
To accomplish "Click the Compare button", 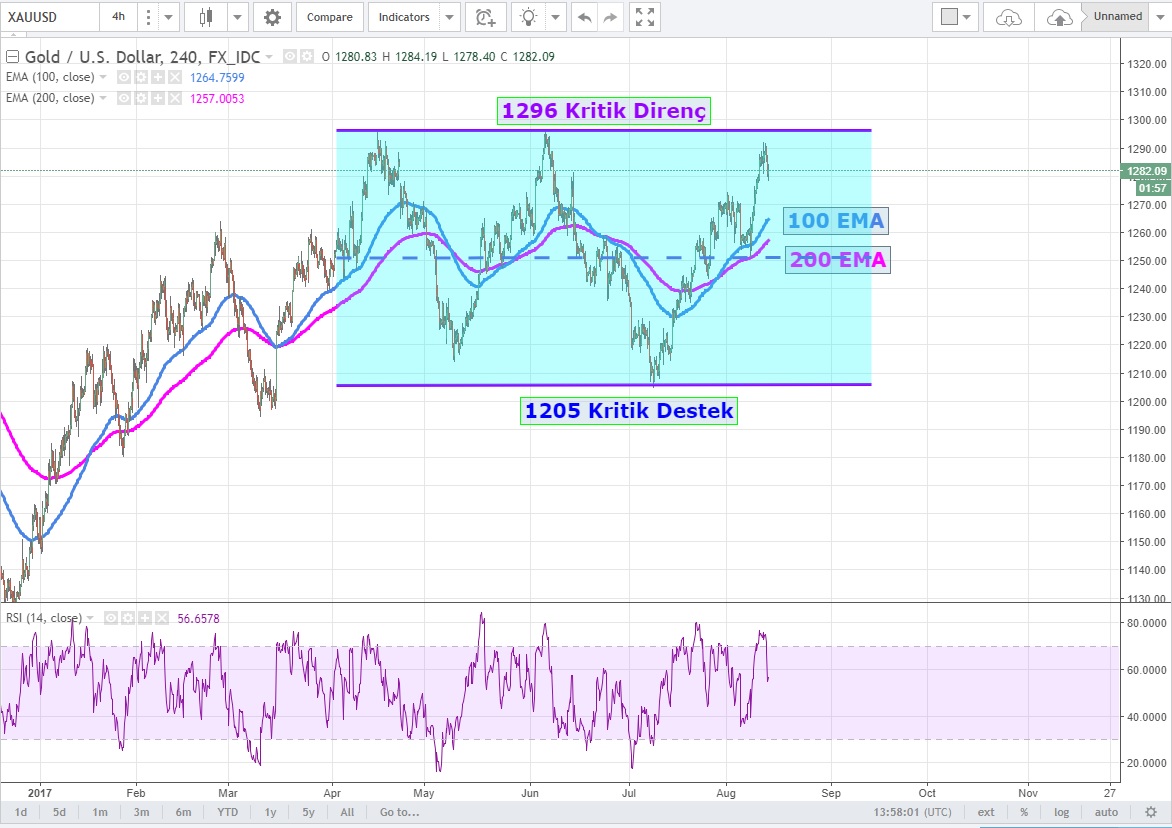I will [x=330, y=17].
